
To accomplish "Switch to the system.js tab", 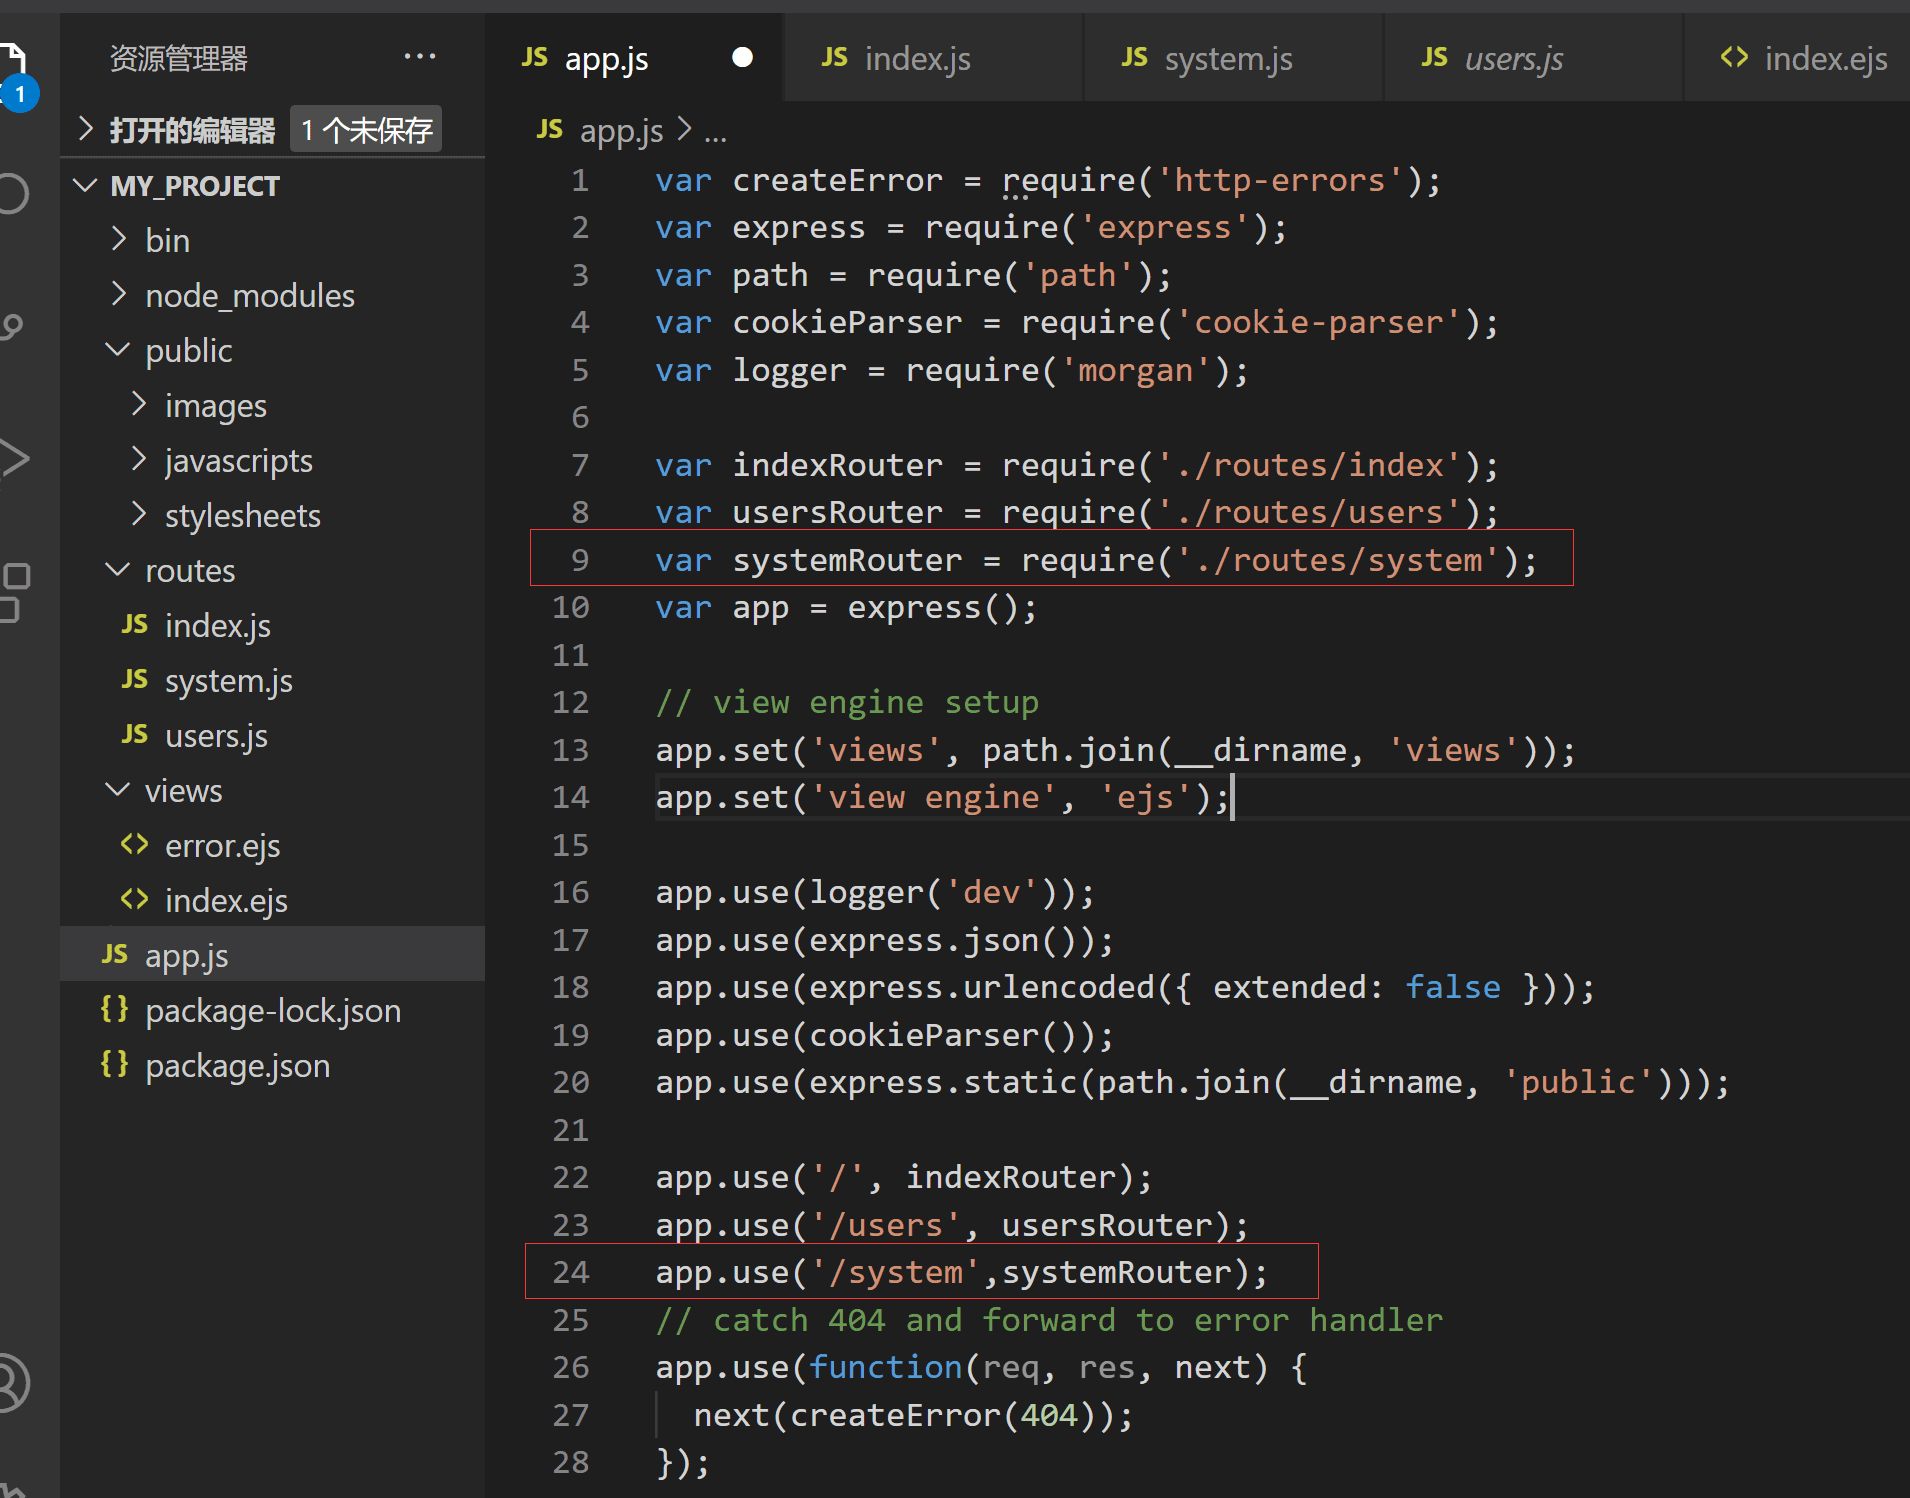I will (1227, 59).
